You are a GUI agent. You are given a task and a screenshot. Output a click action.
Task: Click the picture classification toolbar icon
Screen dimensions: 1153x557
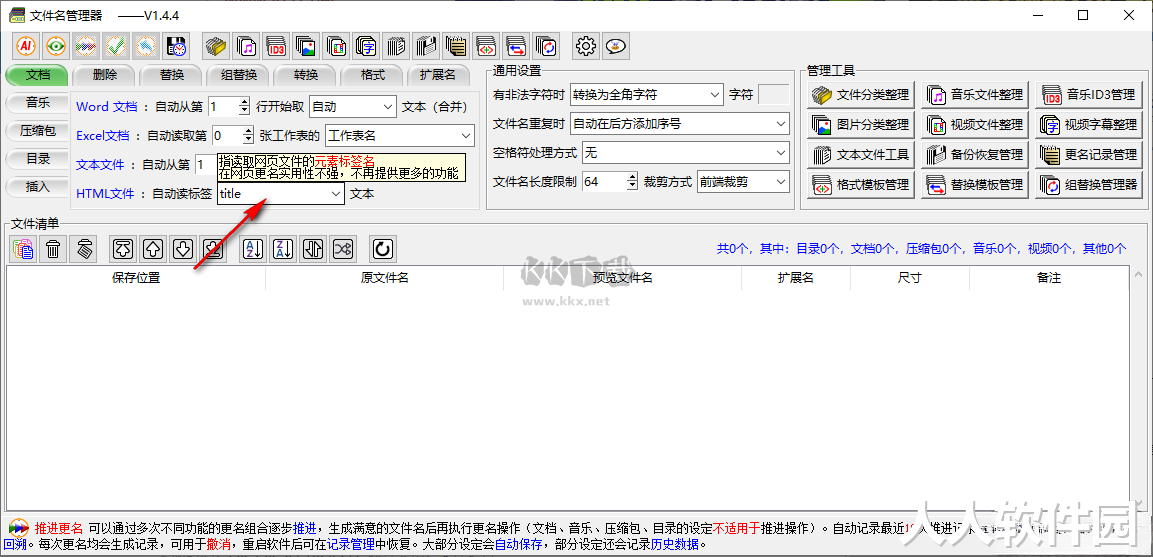coord(307,46)
